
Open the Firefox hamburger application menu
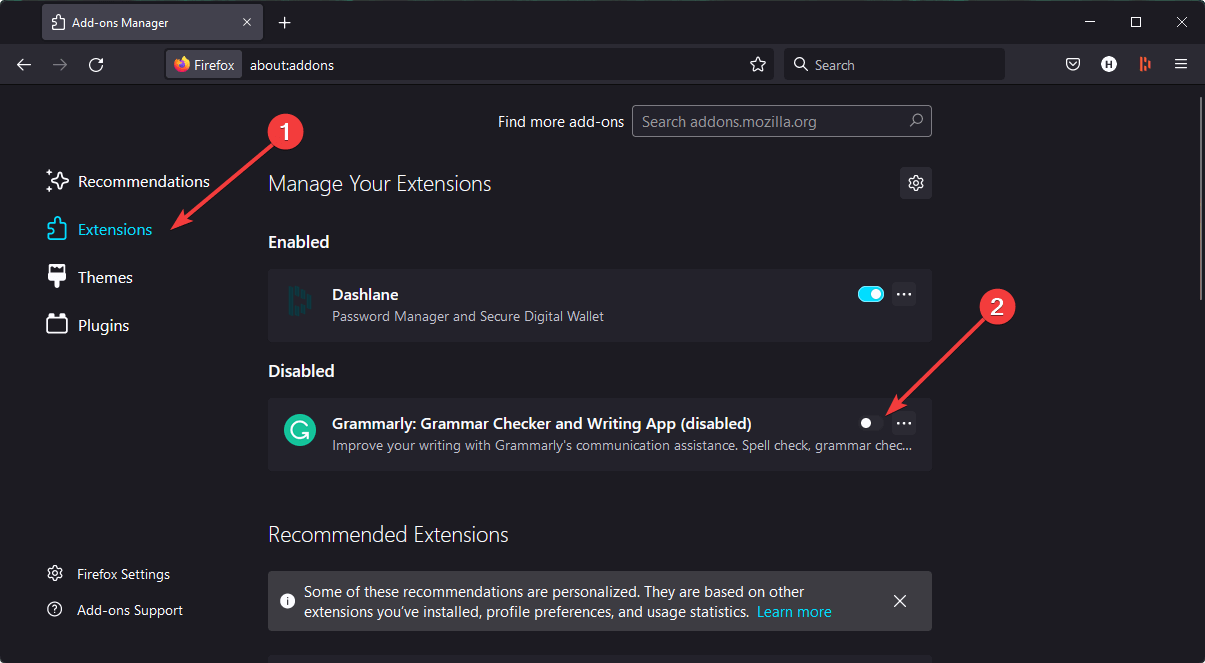tap(1181, 65)
